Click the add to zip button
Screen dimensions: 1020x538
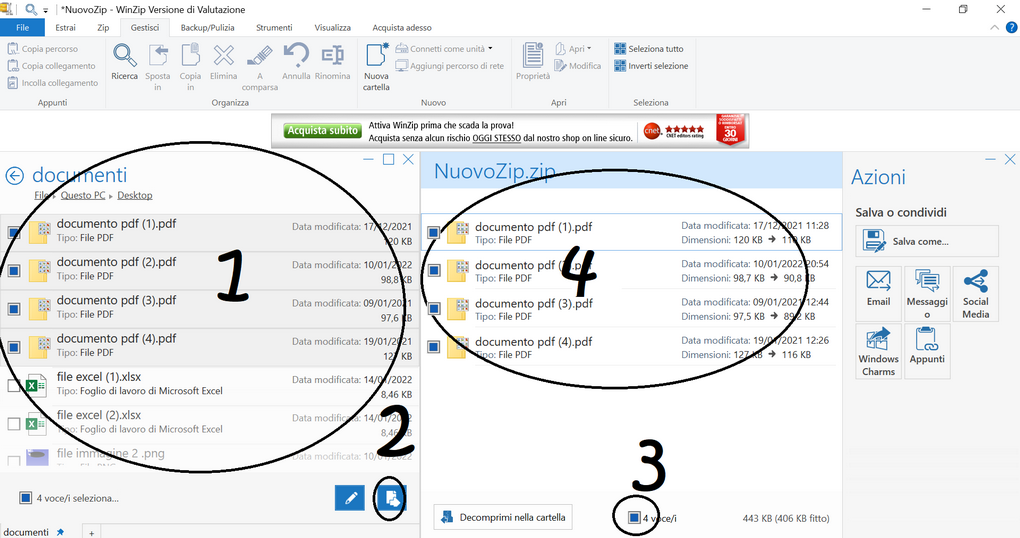click(391, 498)
